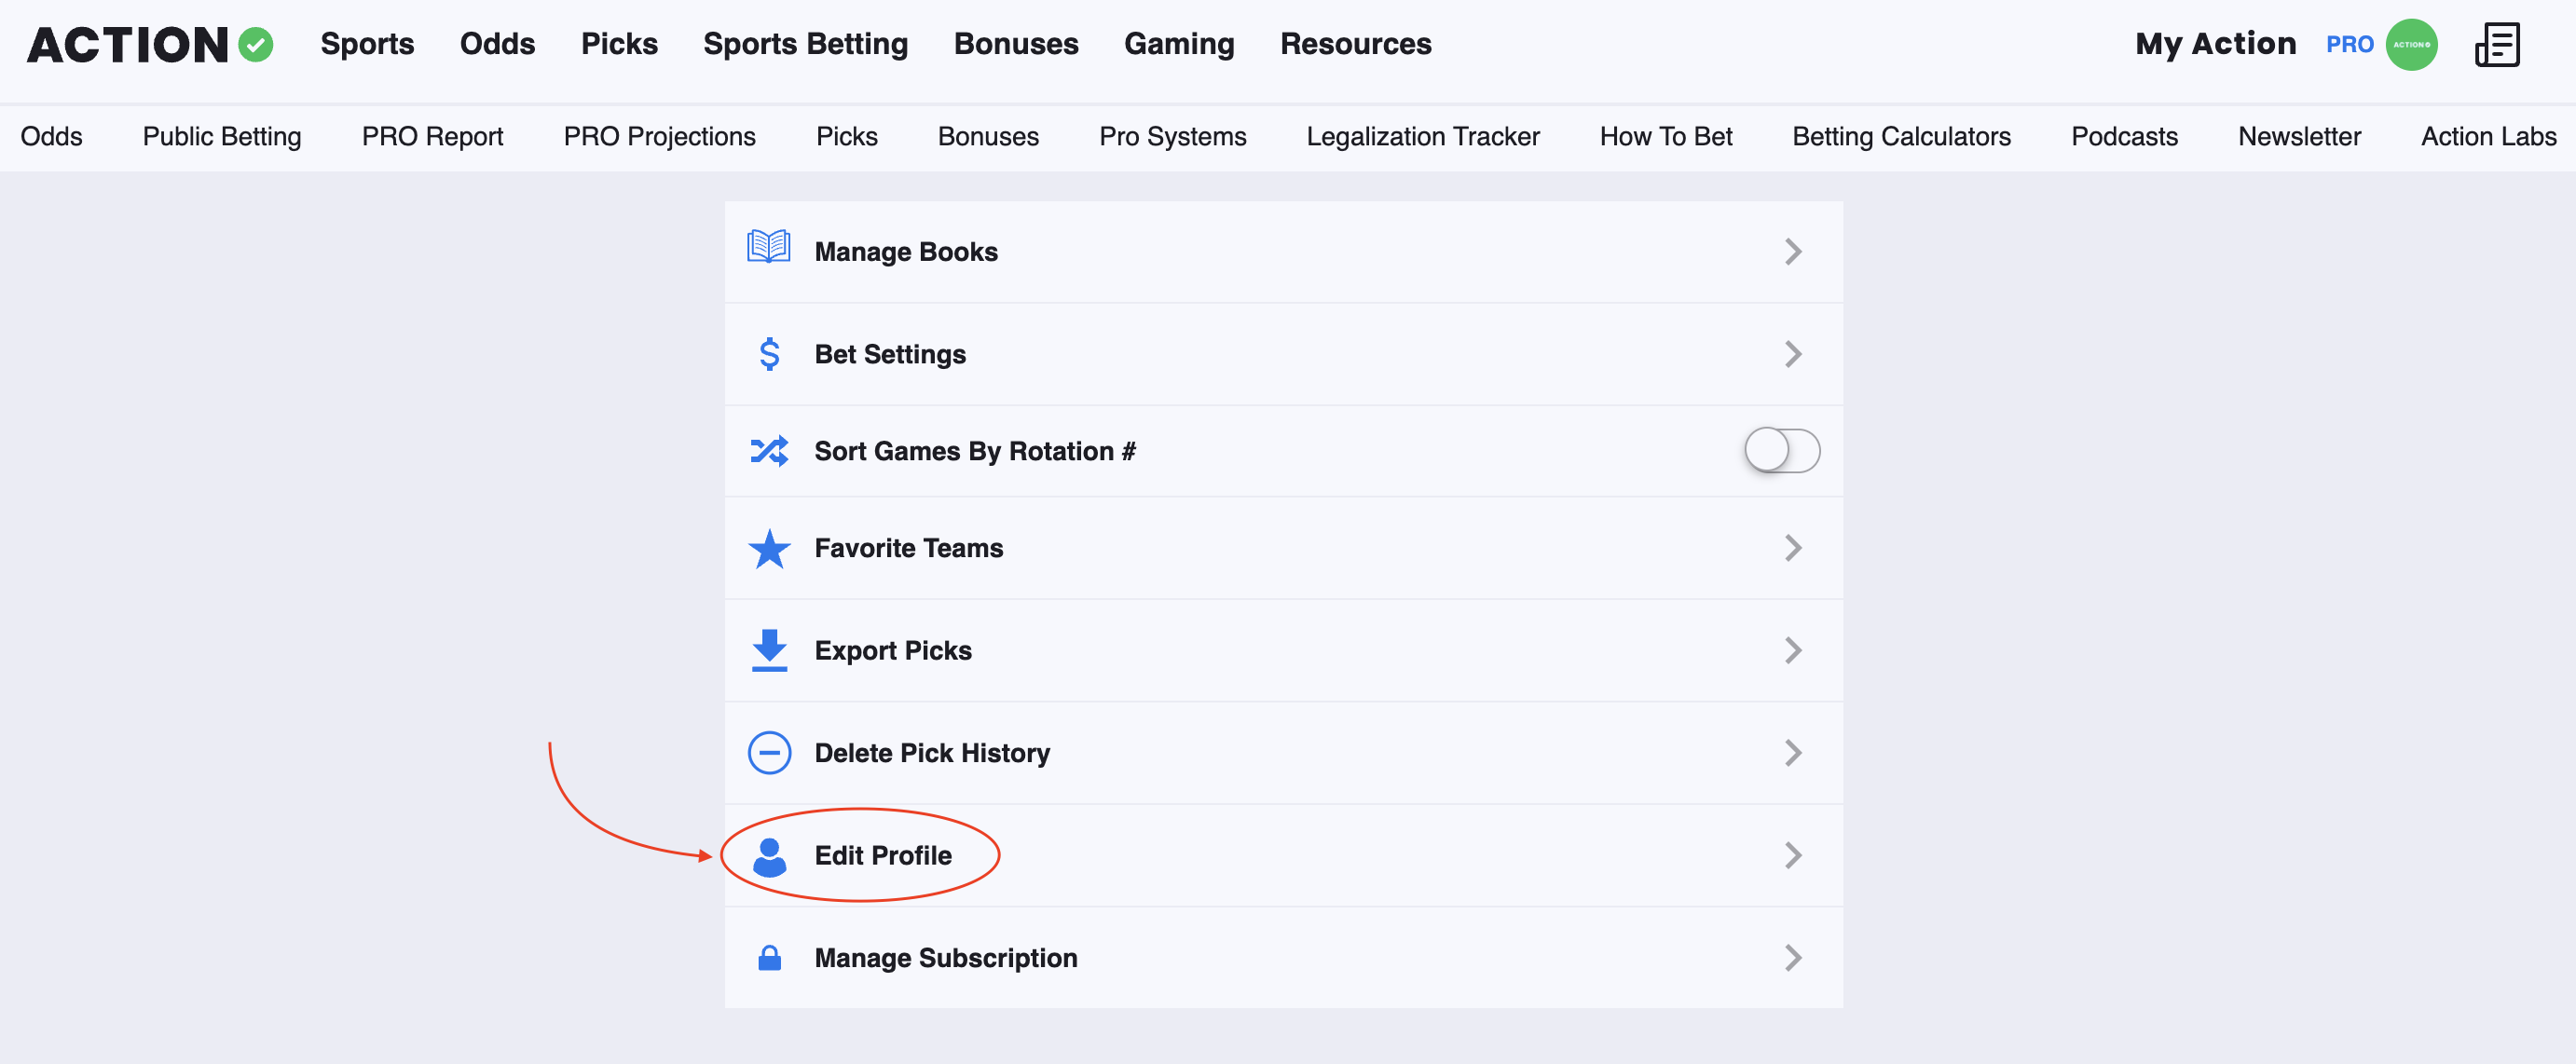Click the Bet Settings dollar icon
2576x1064 pixels.
point(769,354)
